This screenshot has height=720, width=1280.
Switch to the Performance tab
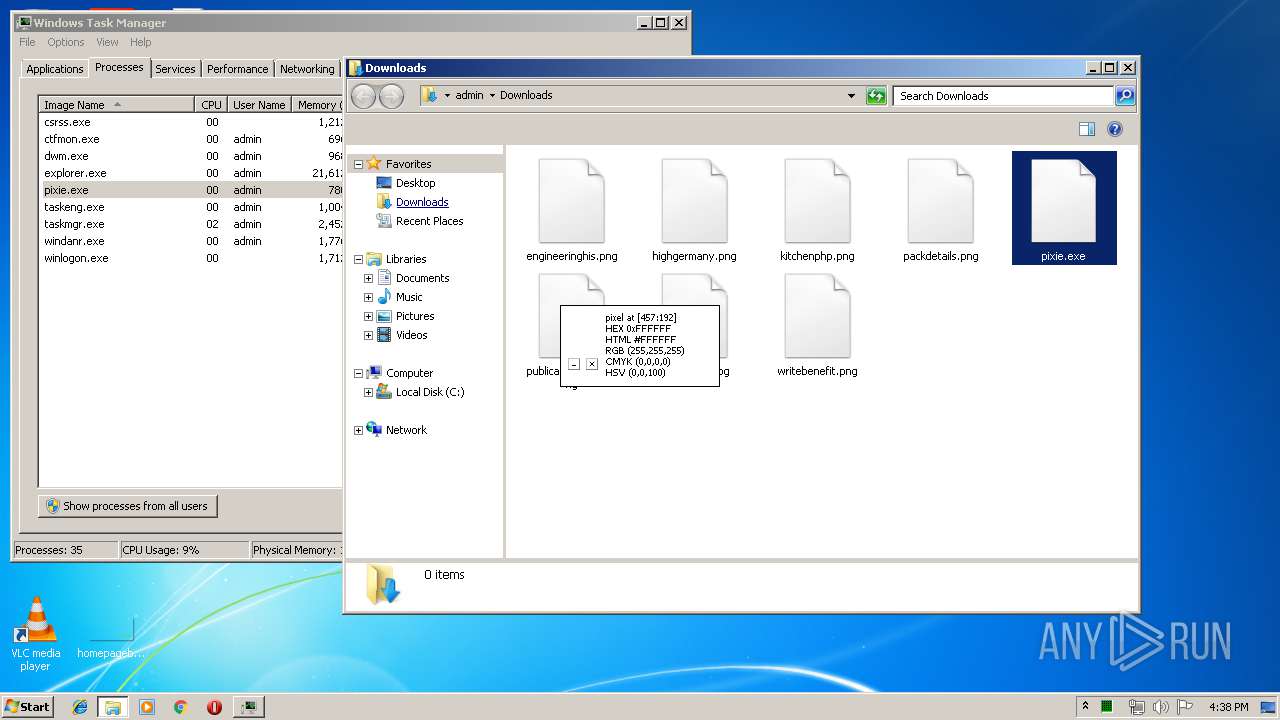coord(238,69)
